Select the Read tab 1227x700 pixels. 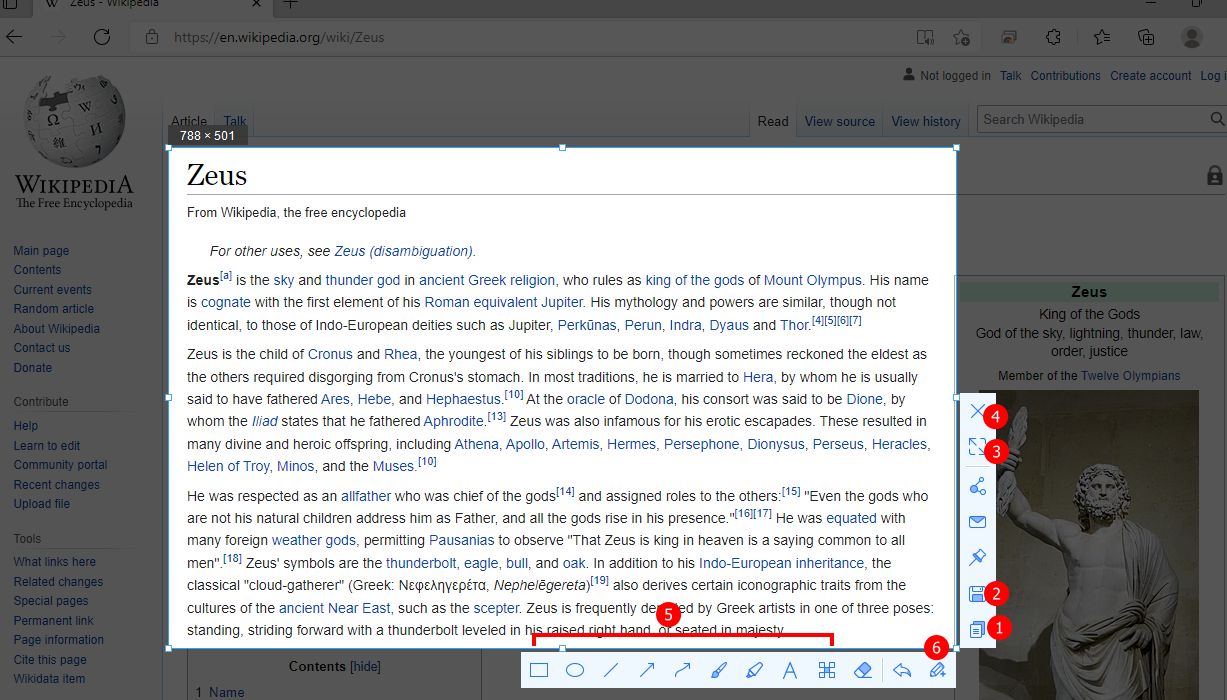pos(773,121)
